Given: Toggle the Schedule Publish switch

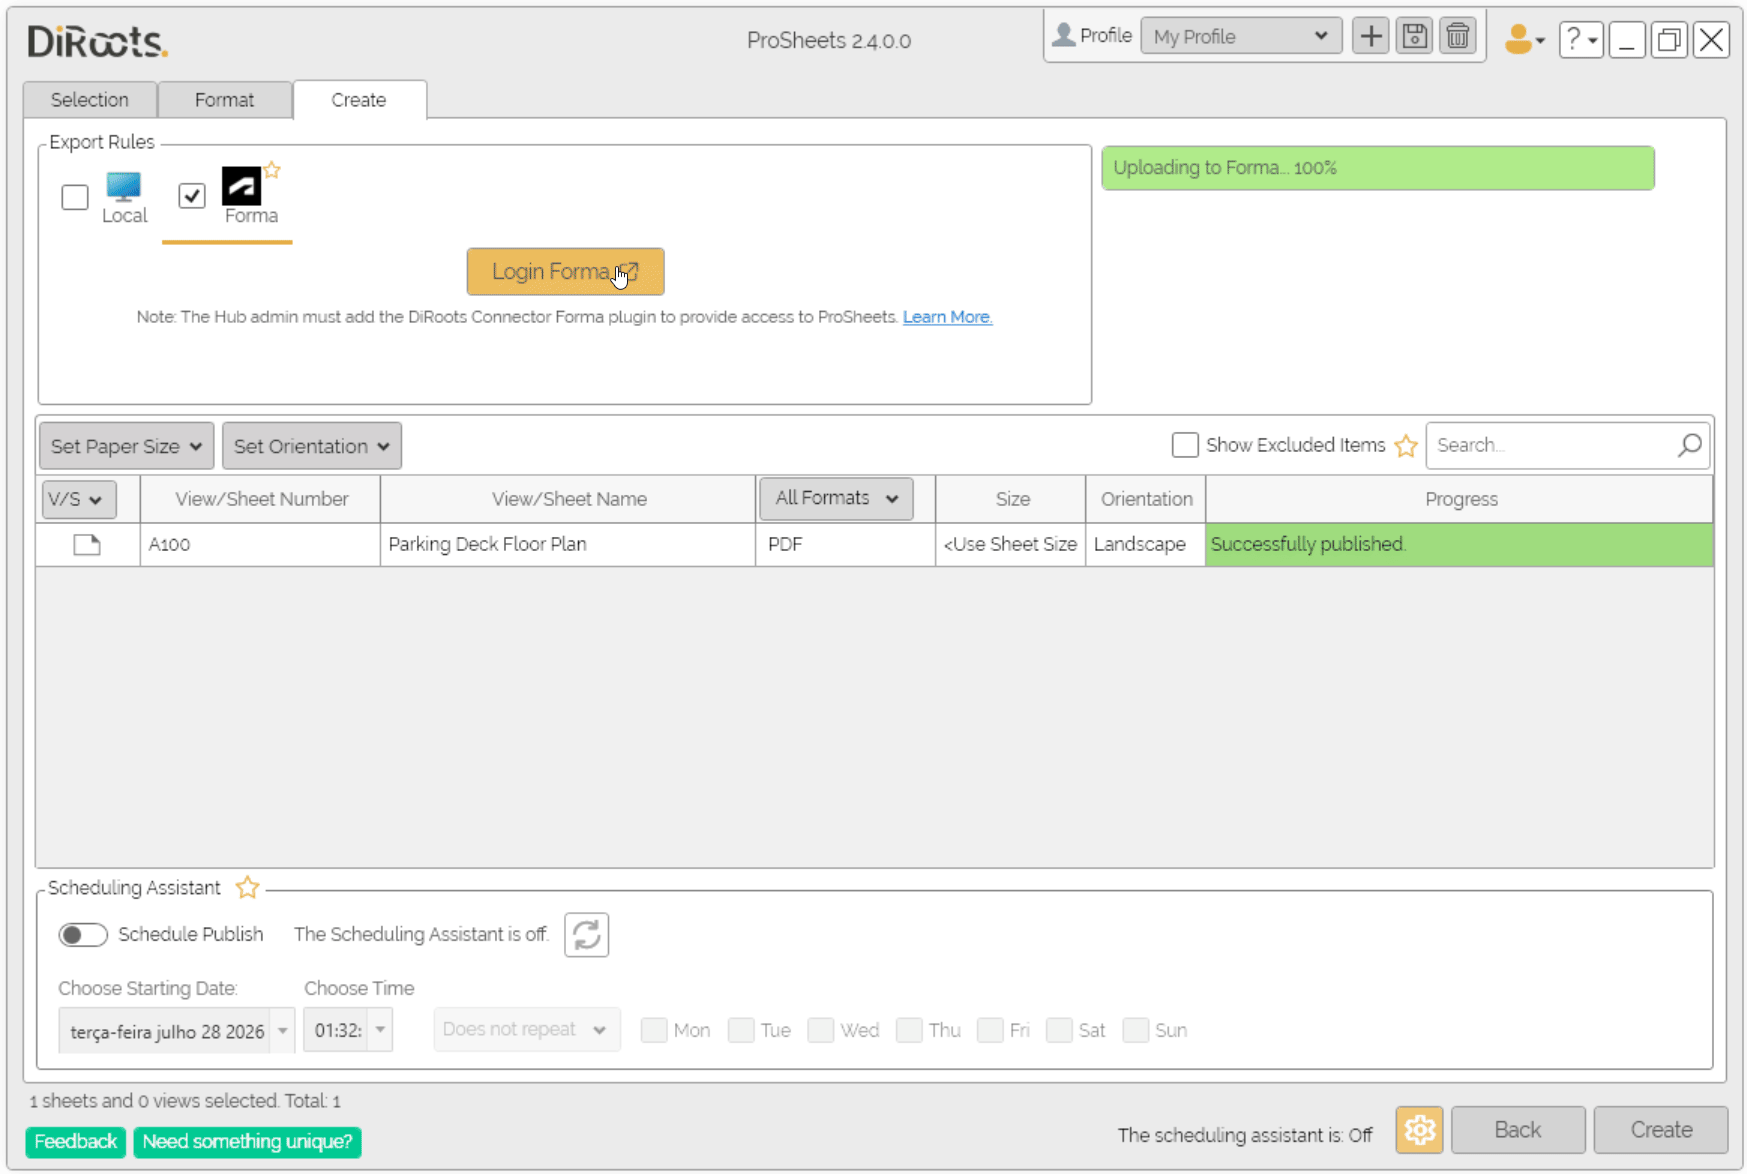Looking at the screenshot, I should (x=82, y=935).
